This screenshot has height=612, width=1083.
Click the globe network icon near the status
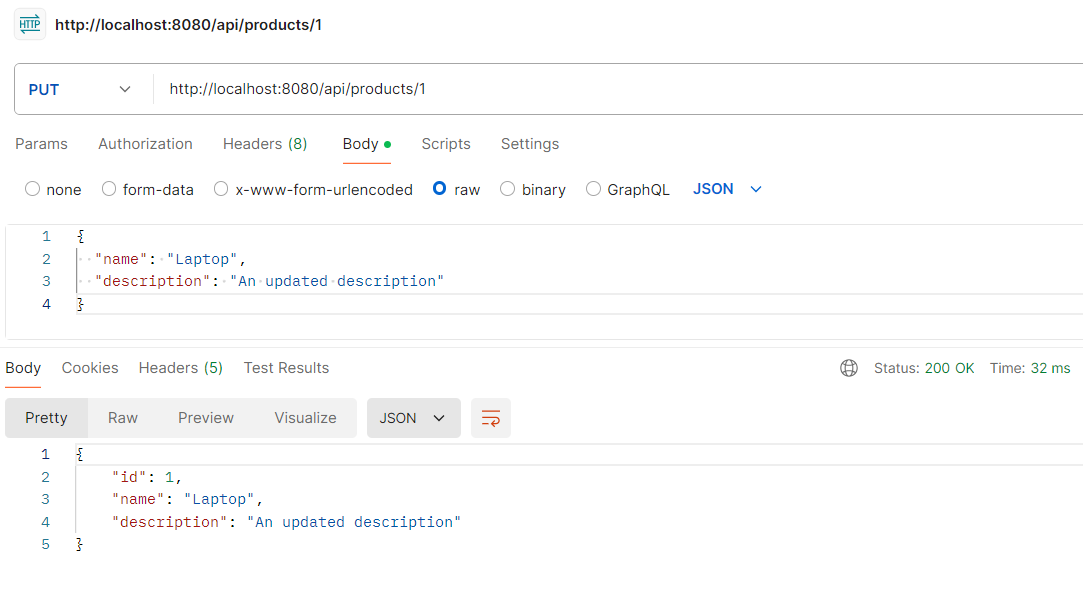click(849, 368)
